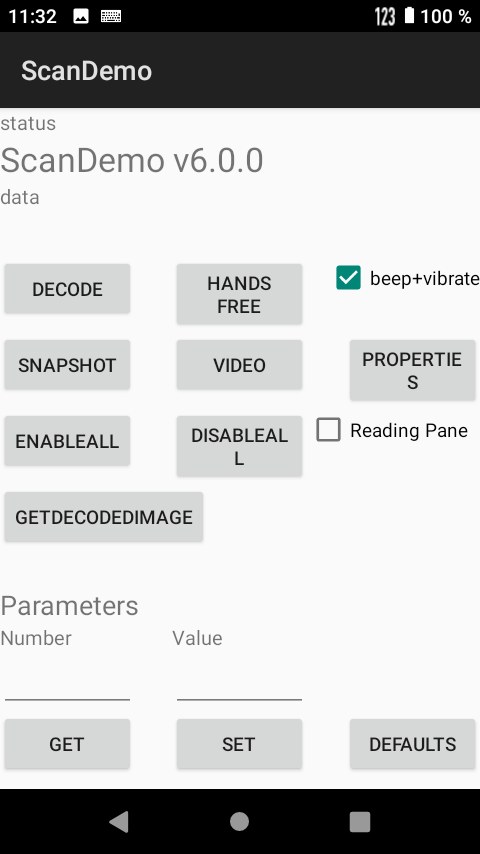The height and width of the screenshot is (854, 480).
Task: Take a SNAPSHOT
Action: click(67, 365)
